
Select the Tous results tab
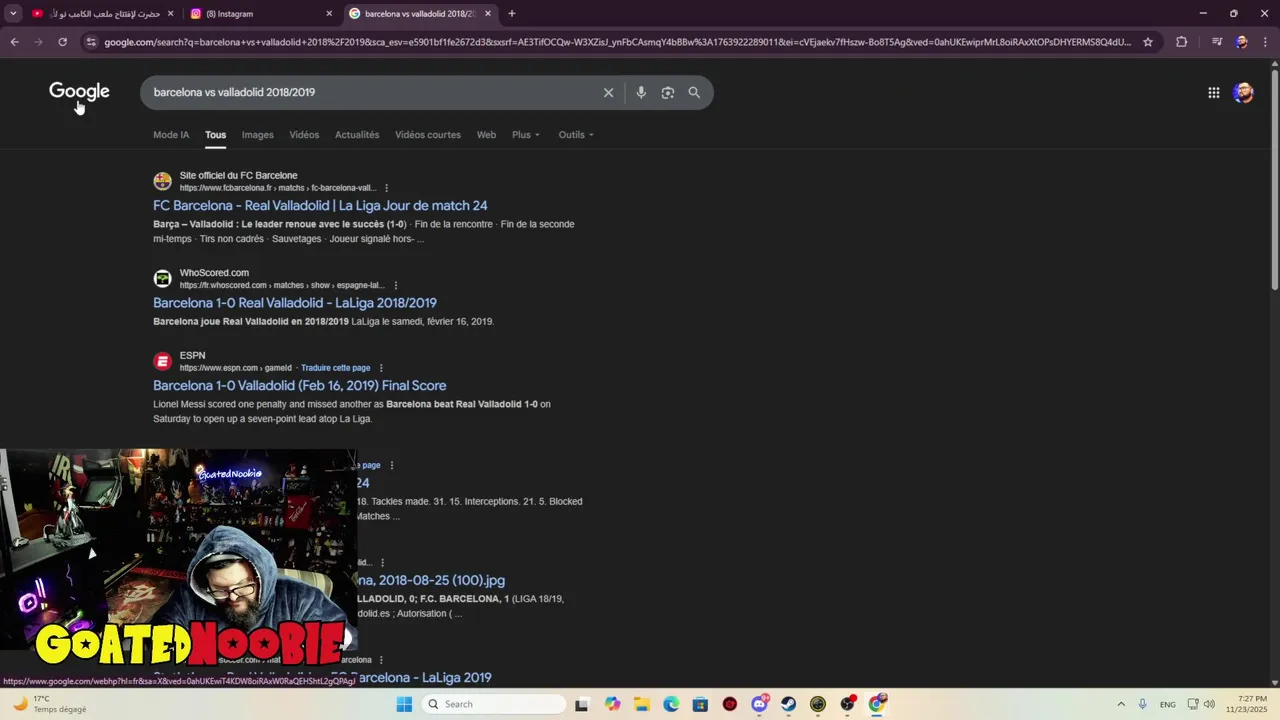point(215,135)
